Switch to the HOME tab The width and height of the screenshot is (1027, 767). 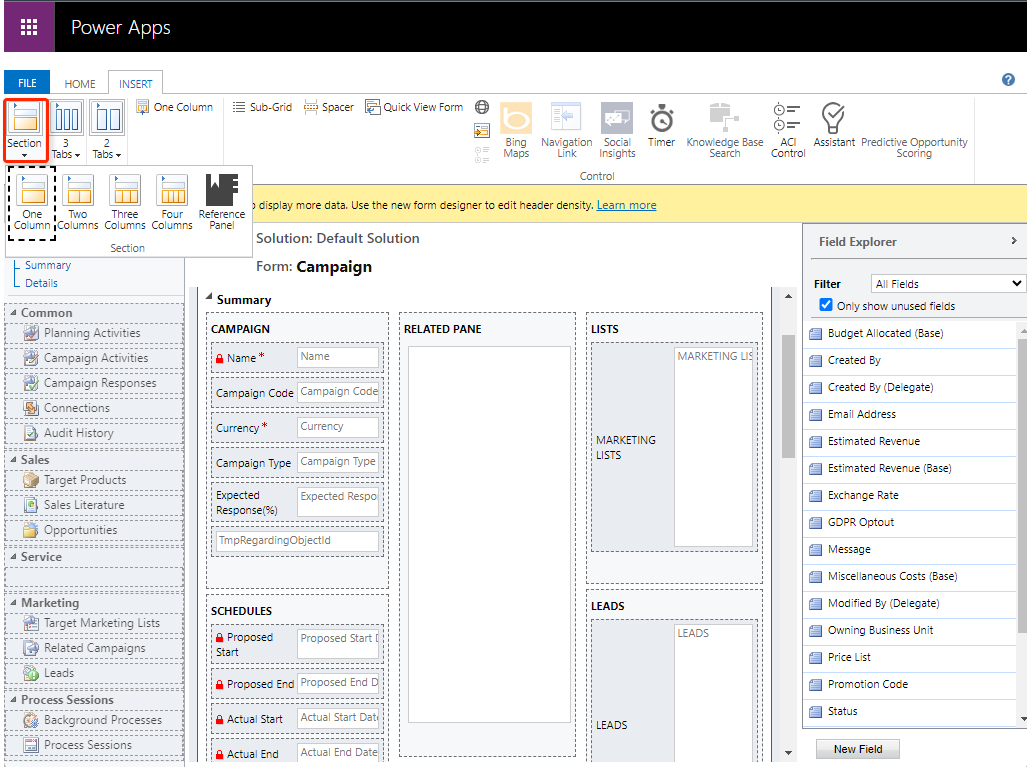pyautogui.click(x=80, y=84)
